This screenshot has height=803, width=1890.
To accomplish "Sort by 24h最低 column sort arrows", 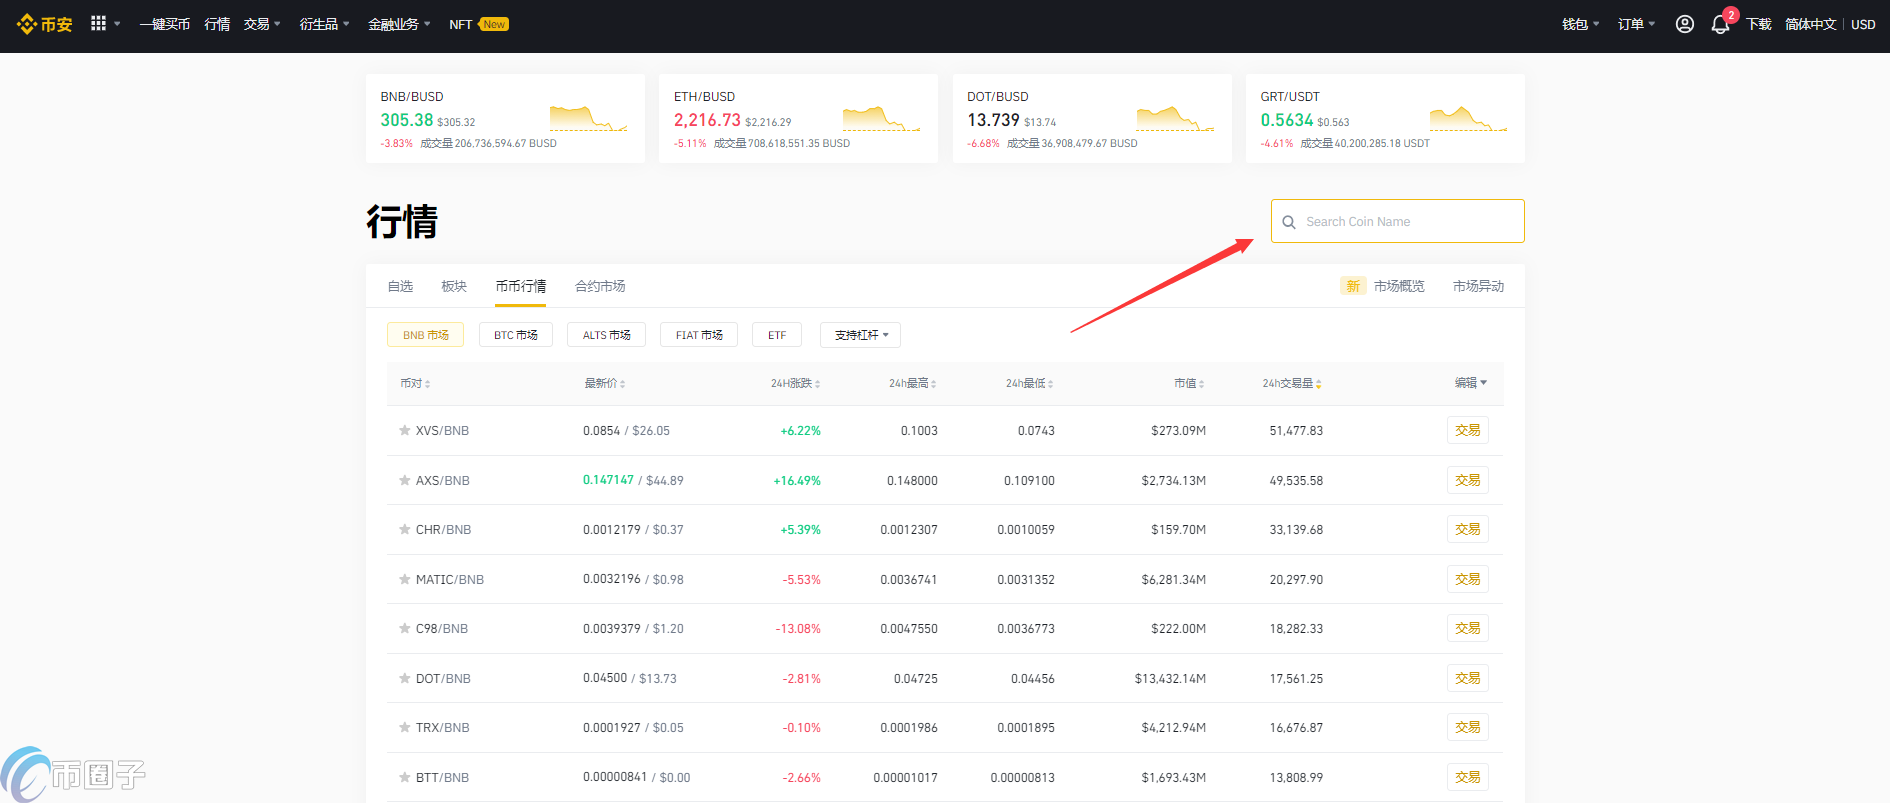I will click(x=1050, y=384).
